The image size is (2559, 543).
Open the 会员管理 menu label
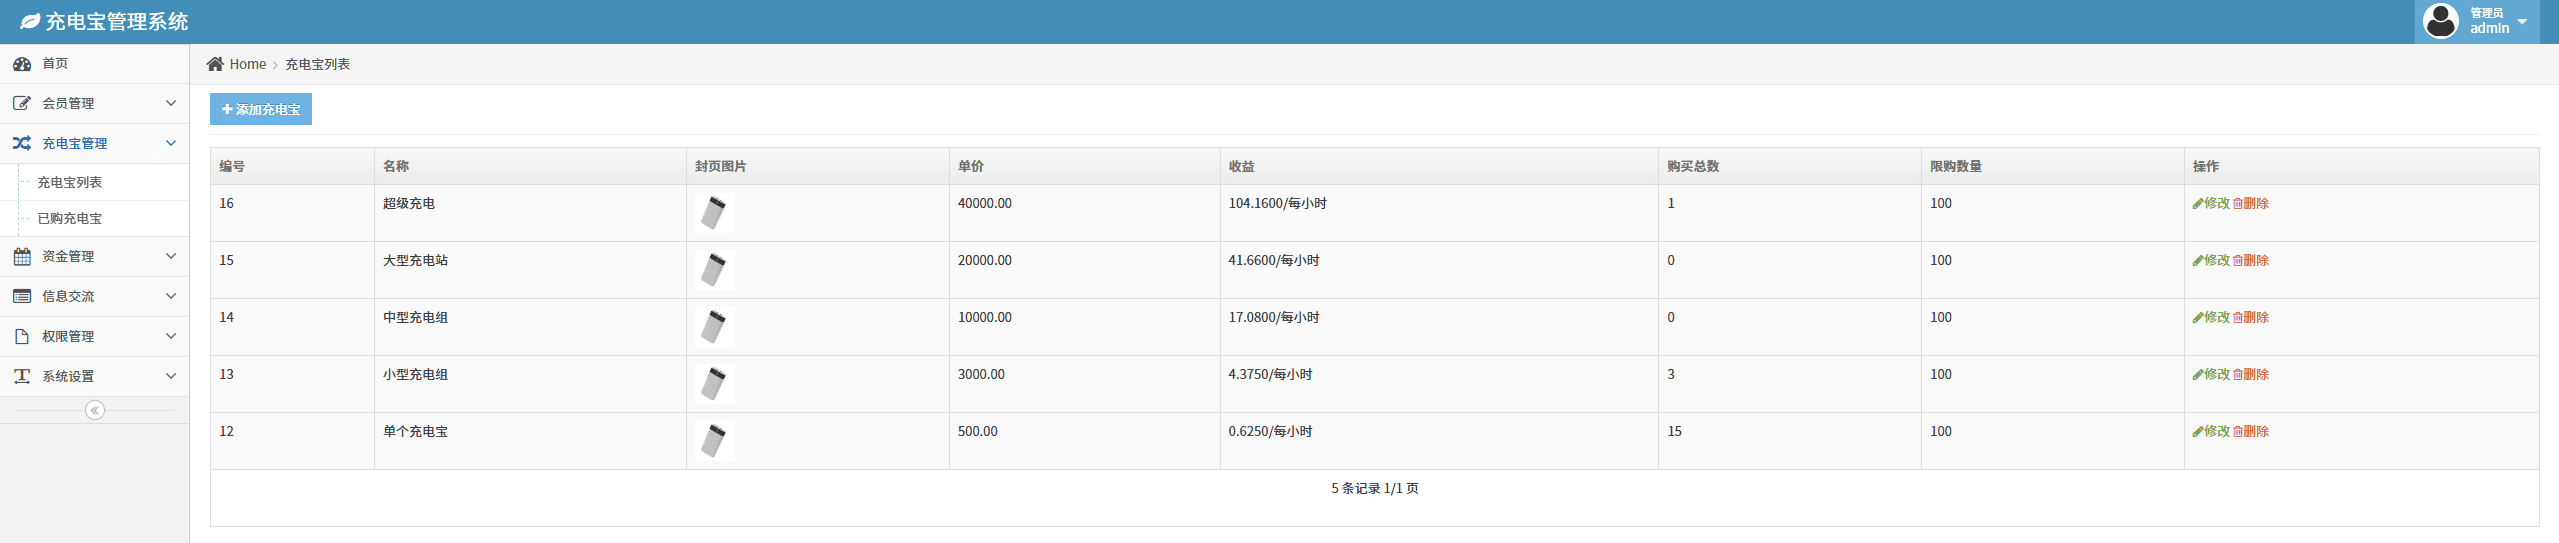point(68,103)
